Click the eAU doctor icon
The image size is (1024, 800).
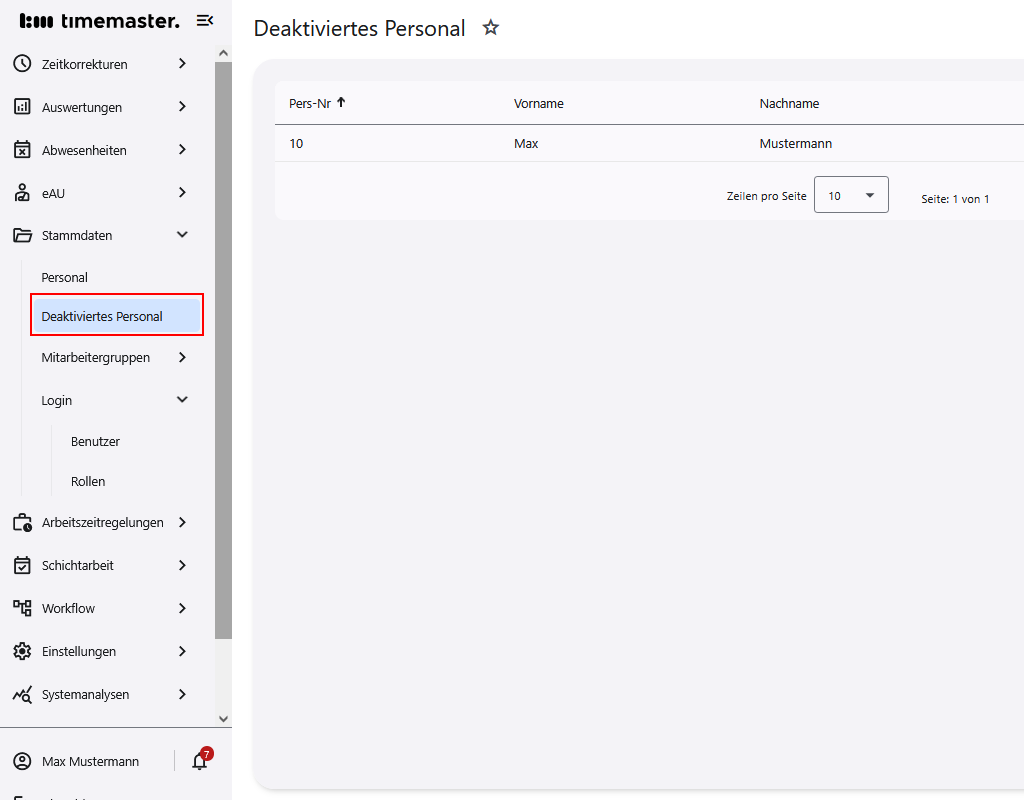point(22,193)
